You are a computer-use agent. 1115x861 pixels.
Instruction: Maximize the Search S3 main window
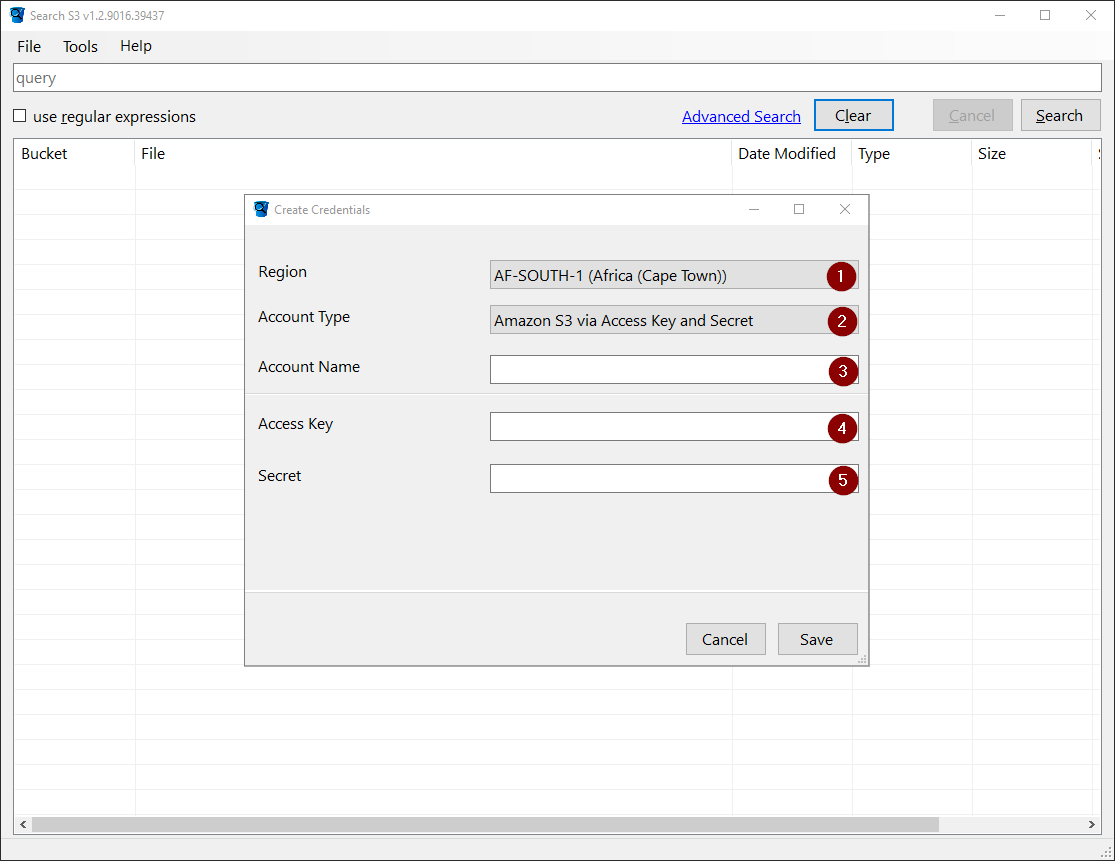pos(1045,15)
